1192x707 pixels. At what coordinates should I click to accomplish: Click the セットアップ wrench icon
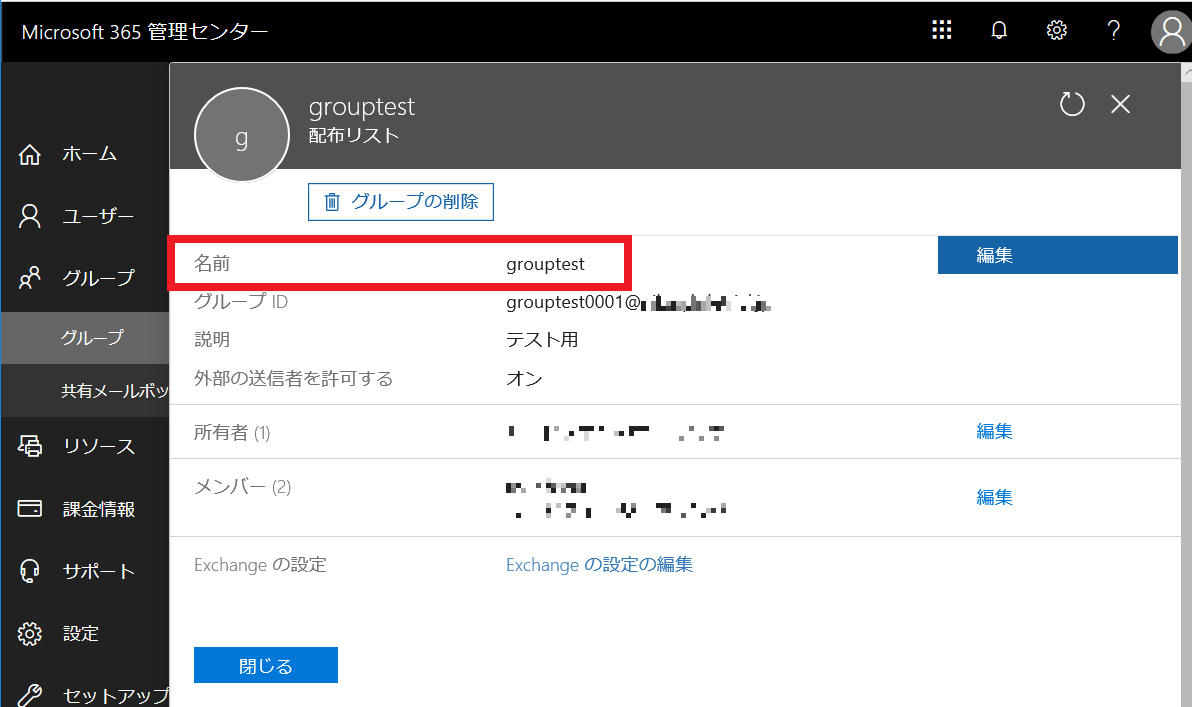tap(30, 695)
